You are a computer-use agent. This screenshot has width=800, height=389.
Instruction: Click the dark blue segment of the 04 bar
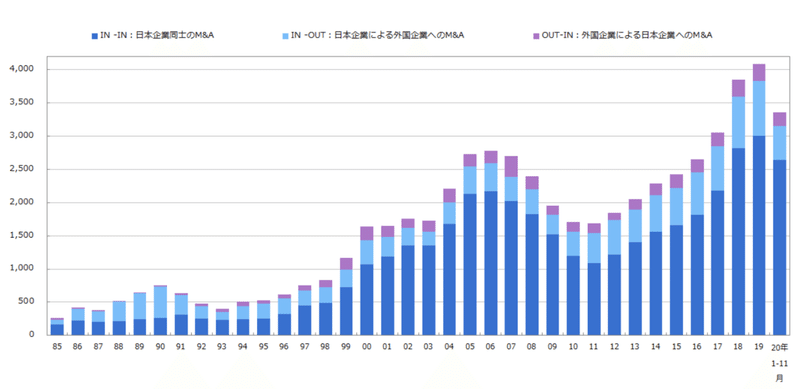(449, 279)
